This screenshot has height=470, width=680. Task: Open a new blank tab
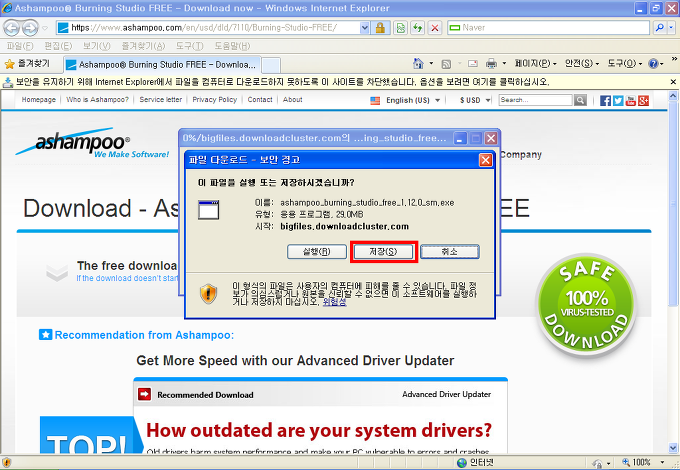271,65
